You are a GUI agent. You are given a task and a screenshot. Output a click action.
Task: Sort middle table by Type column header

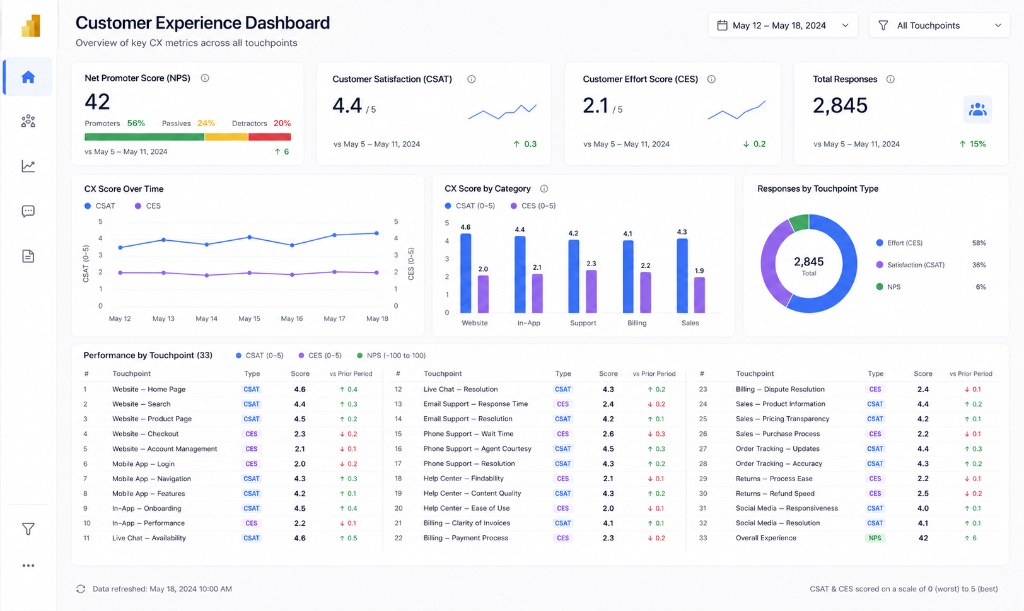pyautogui.click(x=563, y=374)
